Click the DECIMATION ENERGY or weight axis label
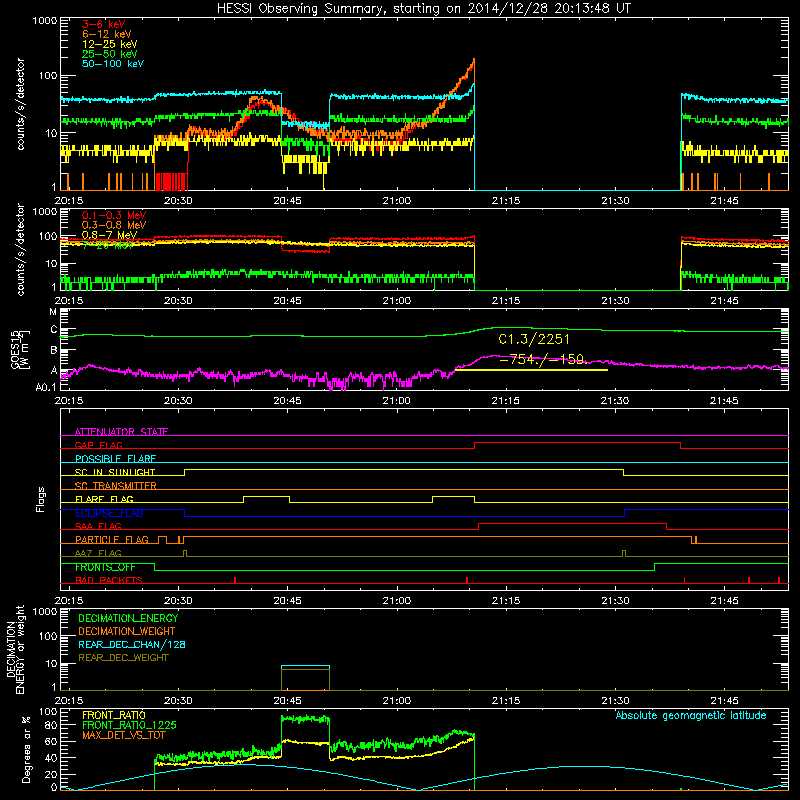800x800 pixels. coord(15,649)
